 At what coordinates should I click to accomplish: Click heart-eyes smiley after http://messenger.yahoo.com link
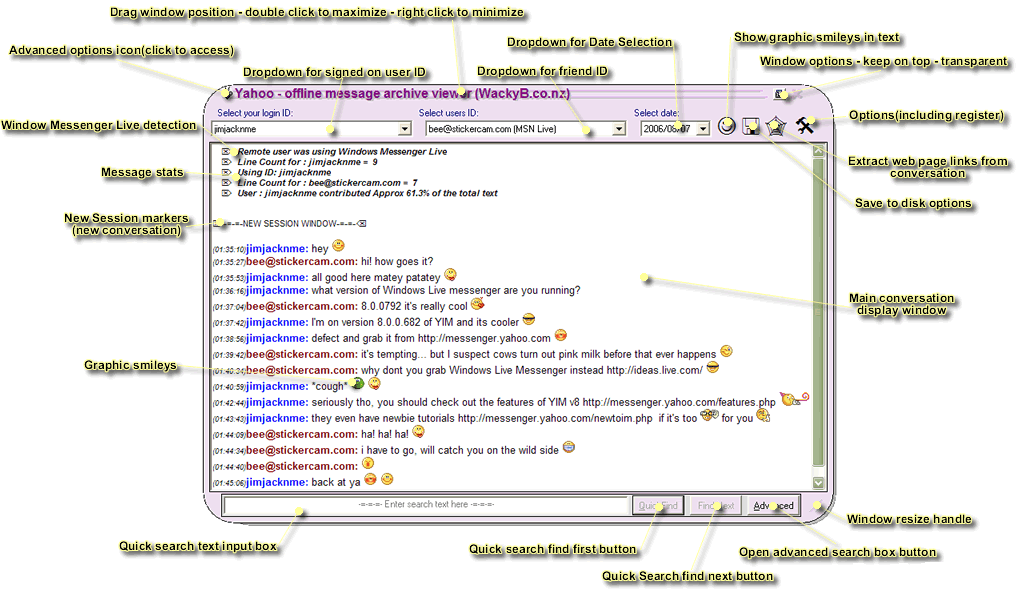click(560, 335)
